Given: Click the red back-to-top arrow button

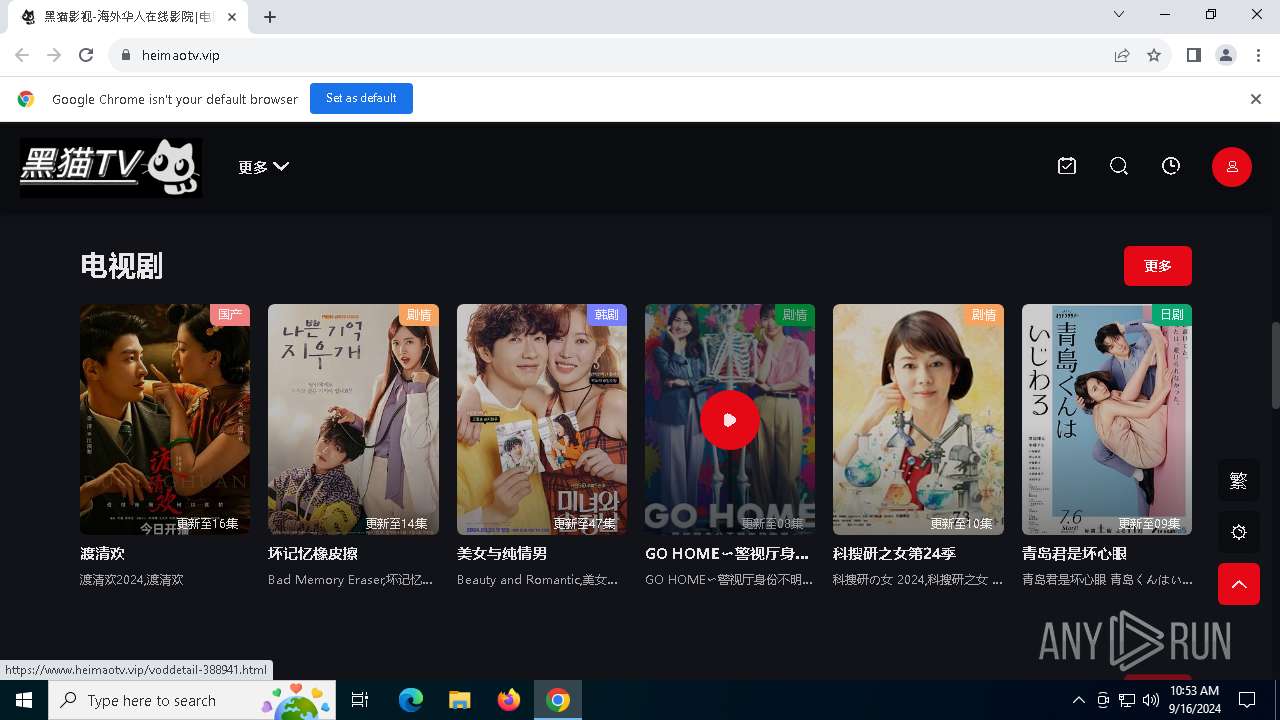Looking at the screenshot, I should coord(1239,585).
